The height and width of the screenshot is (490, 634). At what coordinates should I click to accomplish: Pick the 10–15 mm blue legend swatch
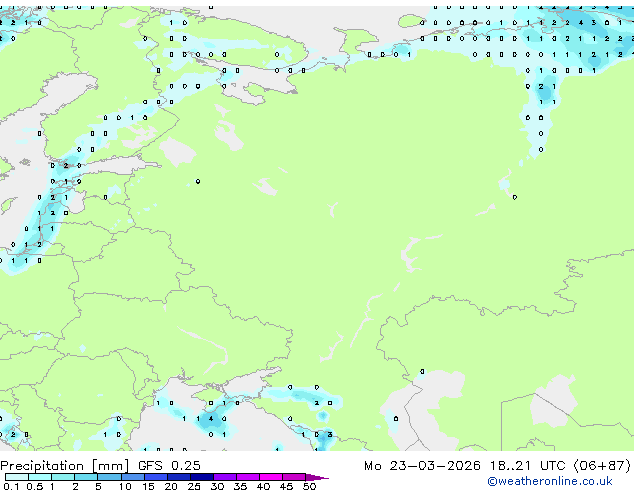click(133, 477)
